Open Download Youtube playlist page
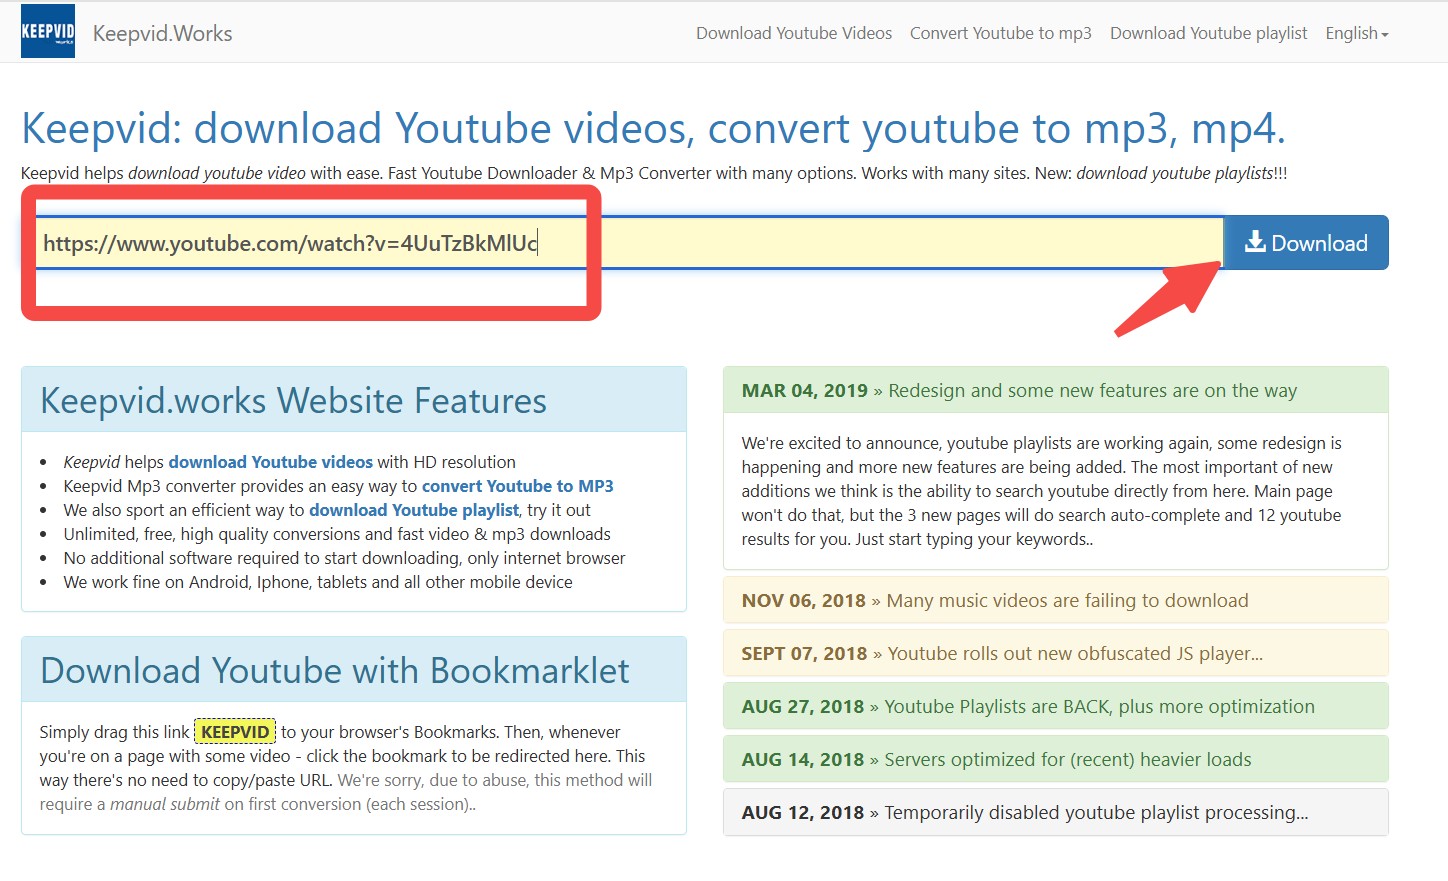The image size is (1448, 881). point(1209,33)
